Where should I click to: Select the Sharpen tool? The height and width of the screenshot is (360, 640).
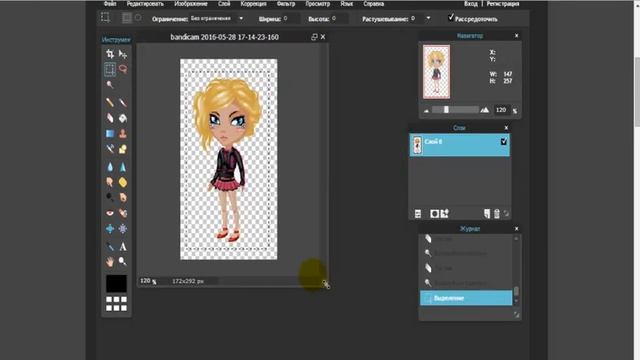(x=123, y=167)
